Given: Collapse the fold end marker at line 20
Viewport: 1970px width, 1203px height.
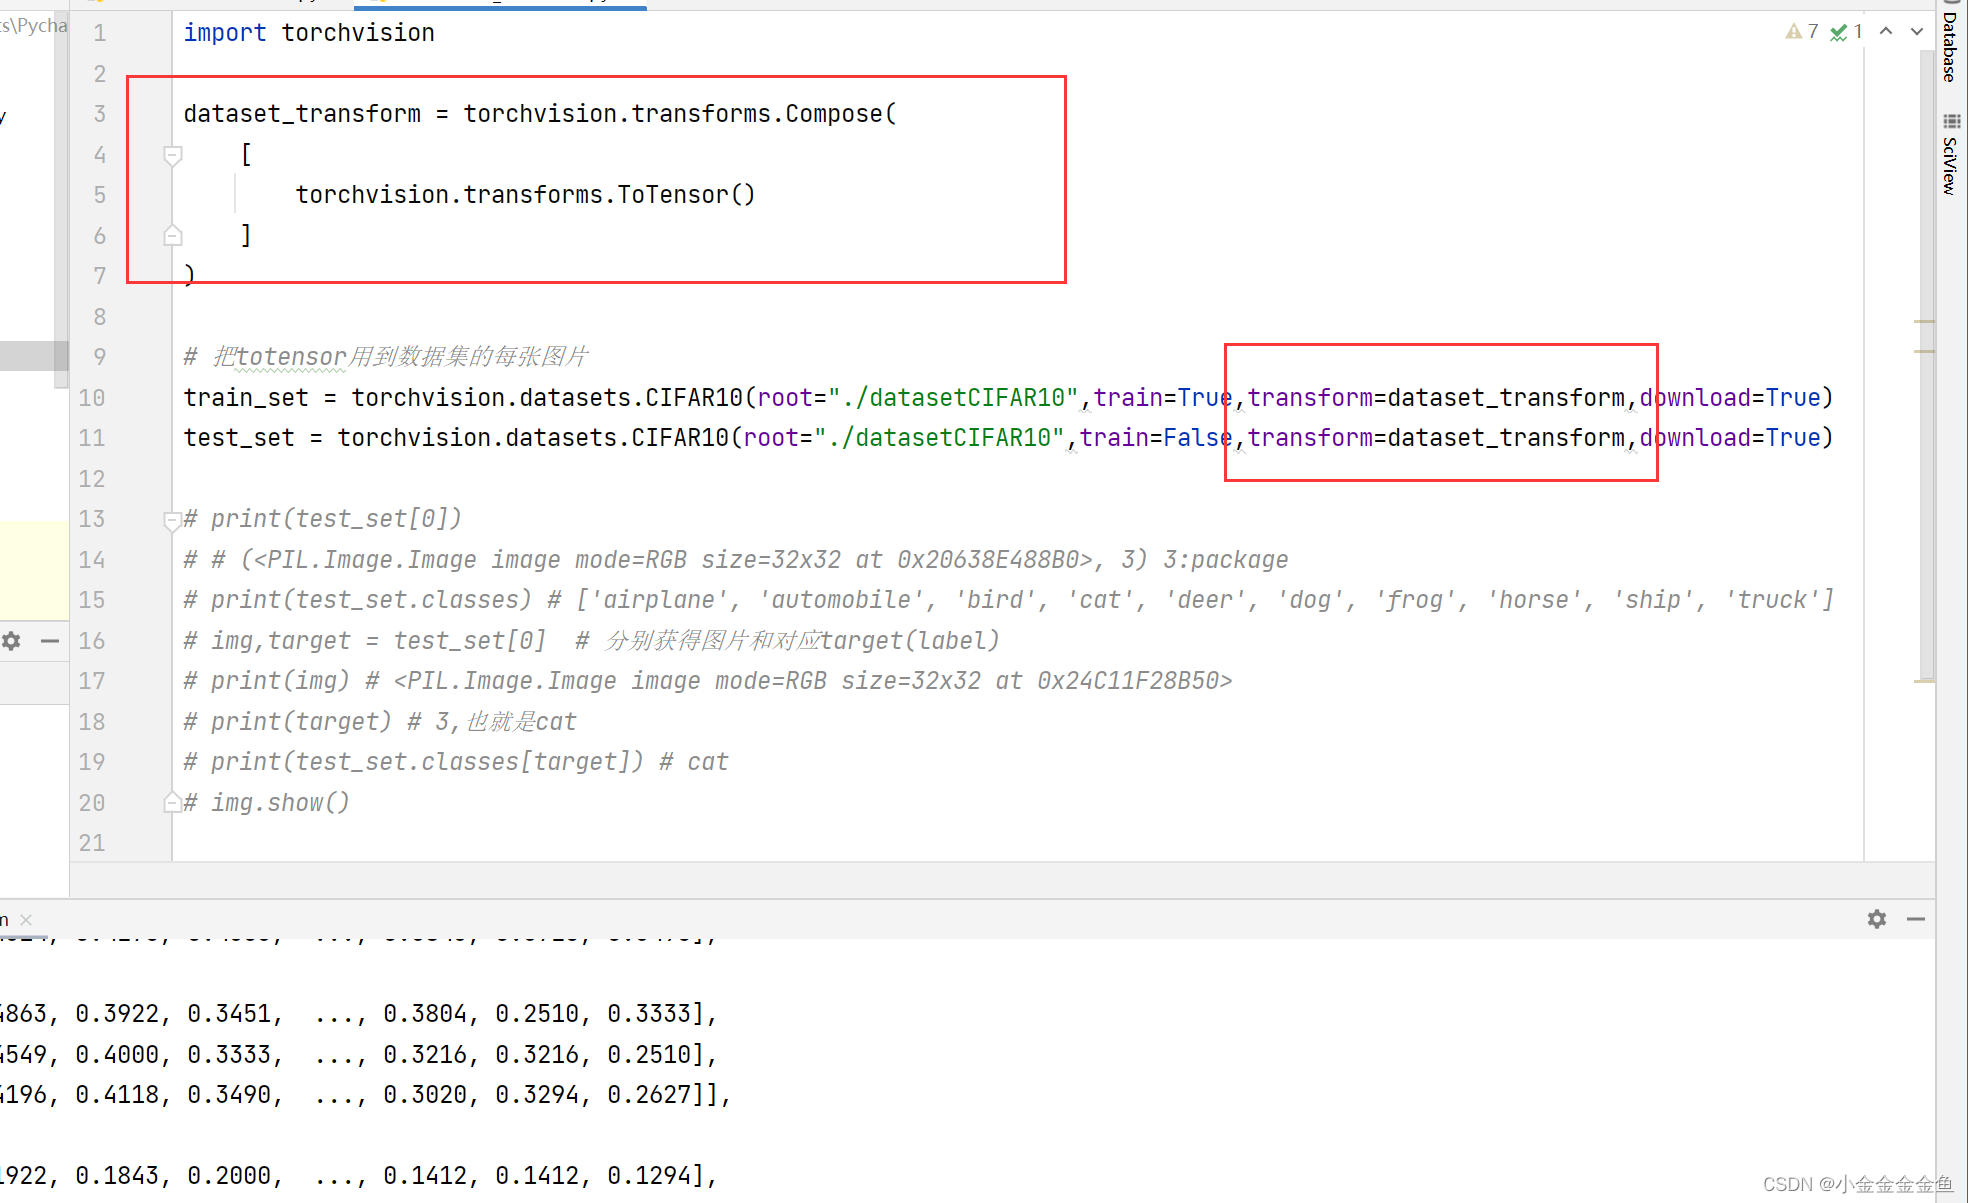Looking at the screenshot, I should pyautogui.click(x=172, y=802).
